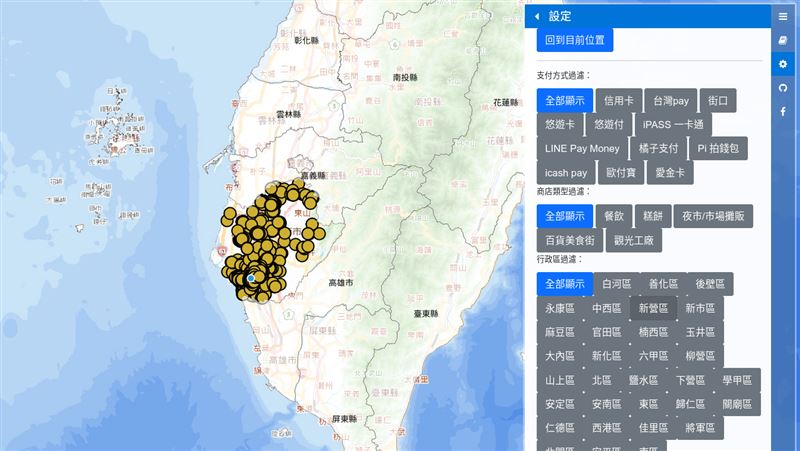Filter store type by 糕餅
Screen dimensions: 800x451
653,216
